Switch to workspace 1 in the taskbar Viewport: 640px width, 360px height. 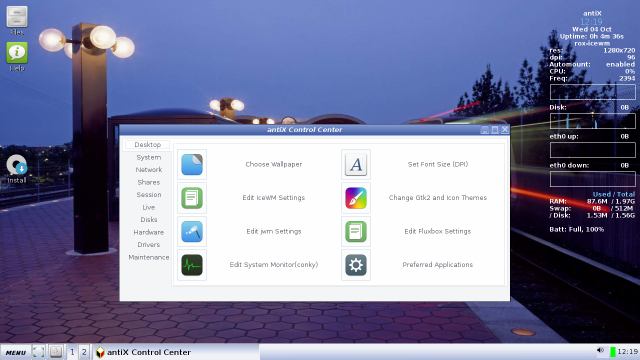pos(72,352)
